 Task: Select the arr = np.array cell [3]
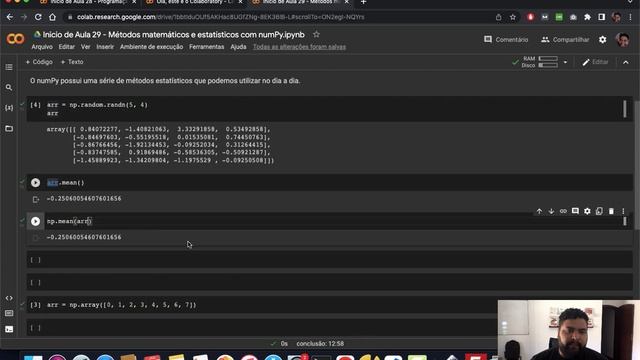coord(330,305)
